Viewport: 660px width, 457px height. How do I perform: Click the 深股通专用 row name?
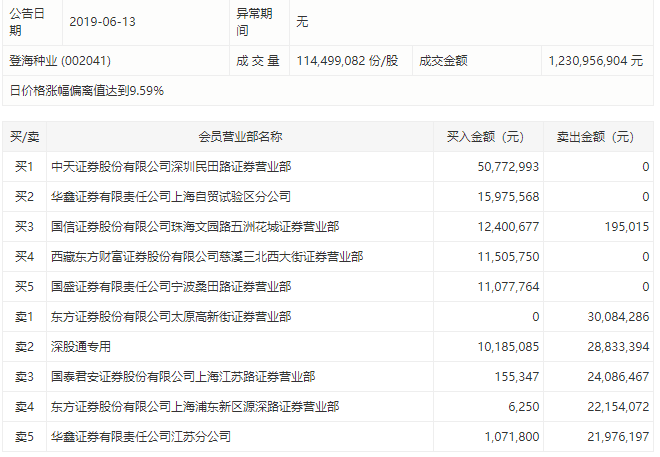[81, 347]
